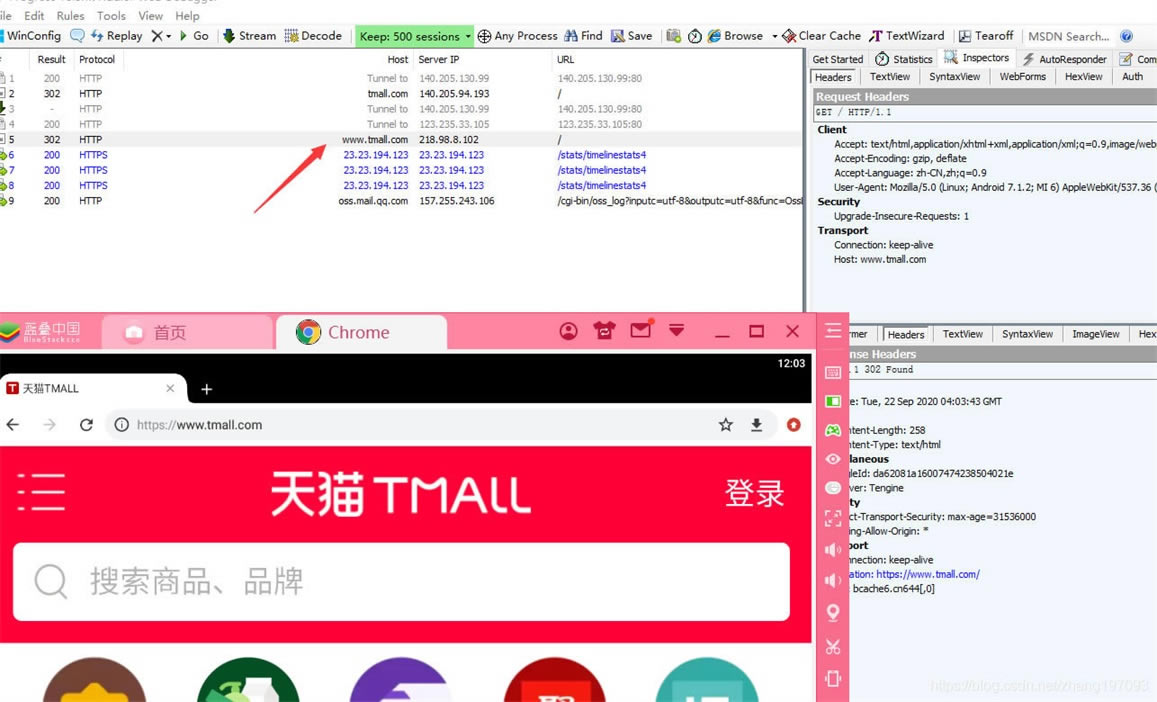The height and width of the screenshot is (702, 1157).
Task: Click the timer clock icon in toolbar
Action: (x=694, y=35)
